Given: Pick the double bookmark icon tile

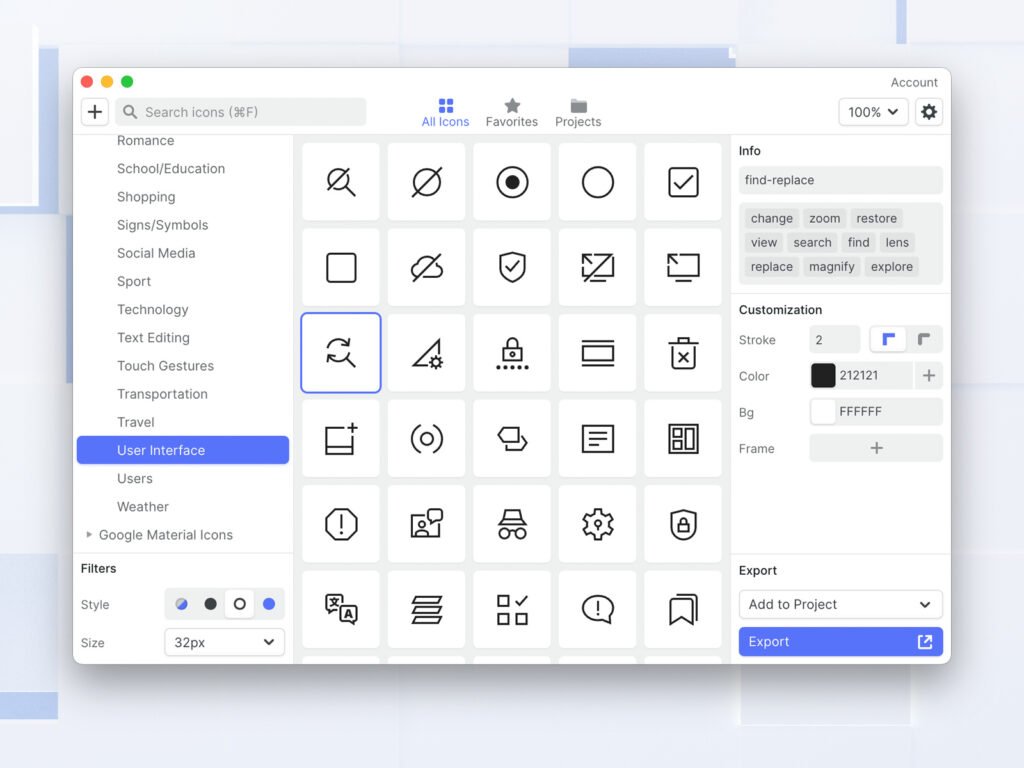Looking at the screenshot, I should 682,609.
